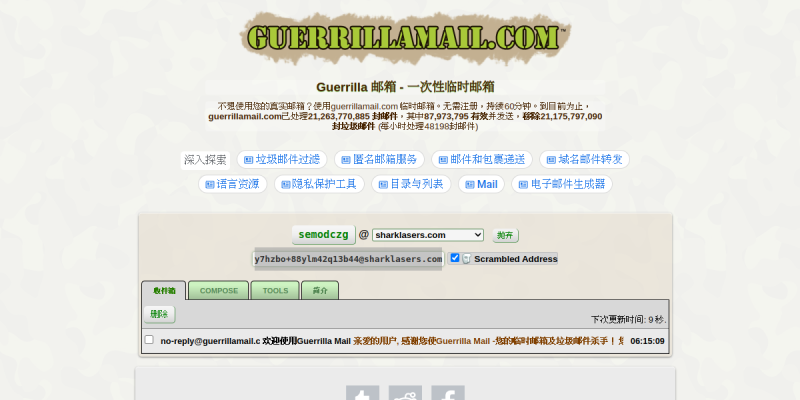Switch to the 简介 tab
The image size is (800, 400).
point(320,290)
